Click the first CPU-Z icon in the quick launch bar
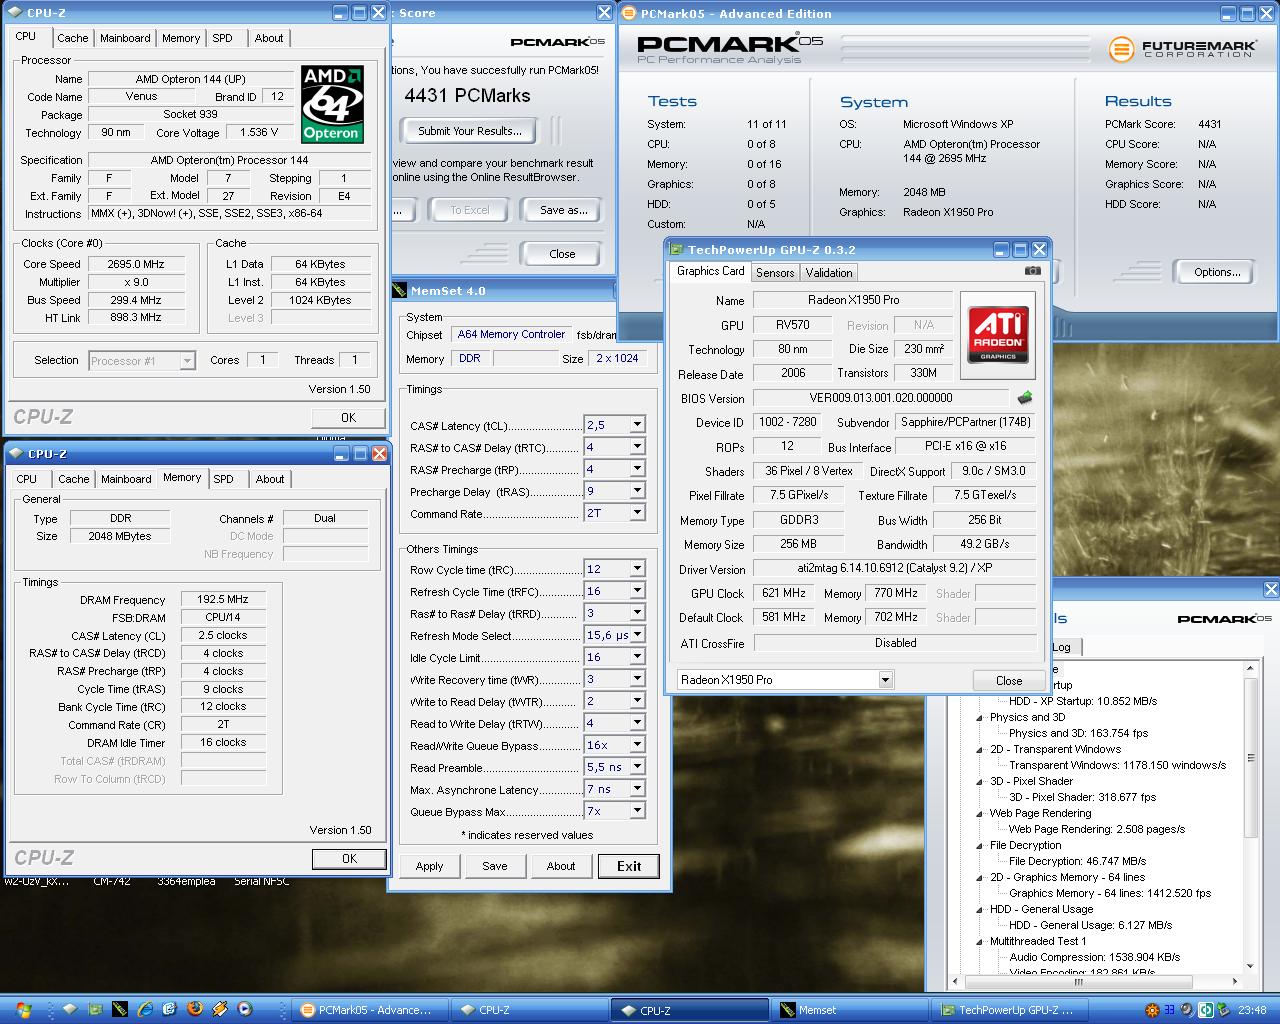 [x=70, y=1009]
